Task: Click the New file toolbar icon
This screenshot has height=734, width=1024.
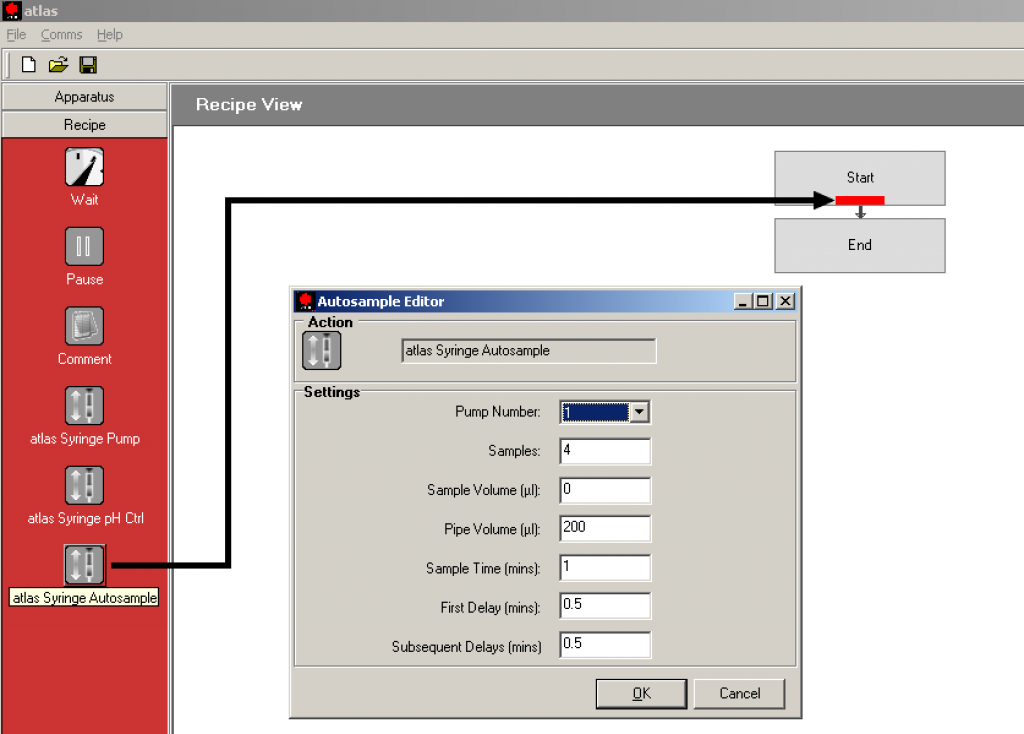Action: (x=28, y=65)
